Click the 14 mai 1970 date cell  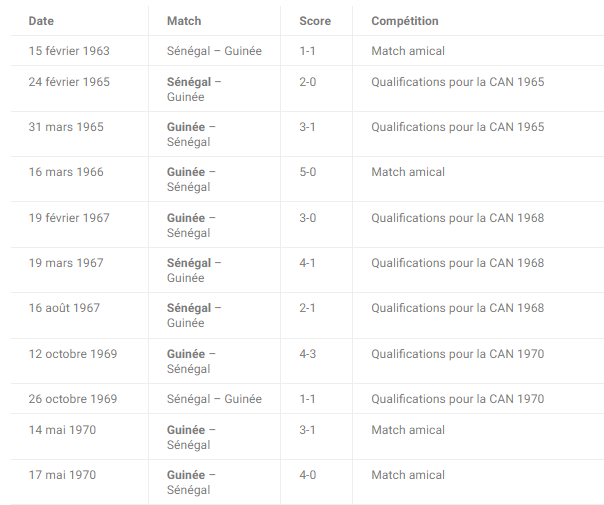(62, 430)
